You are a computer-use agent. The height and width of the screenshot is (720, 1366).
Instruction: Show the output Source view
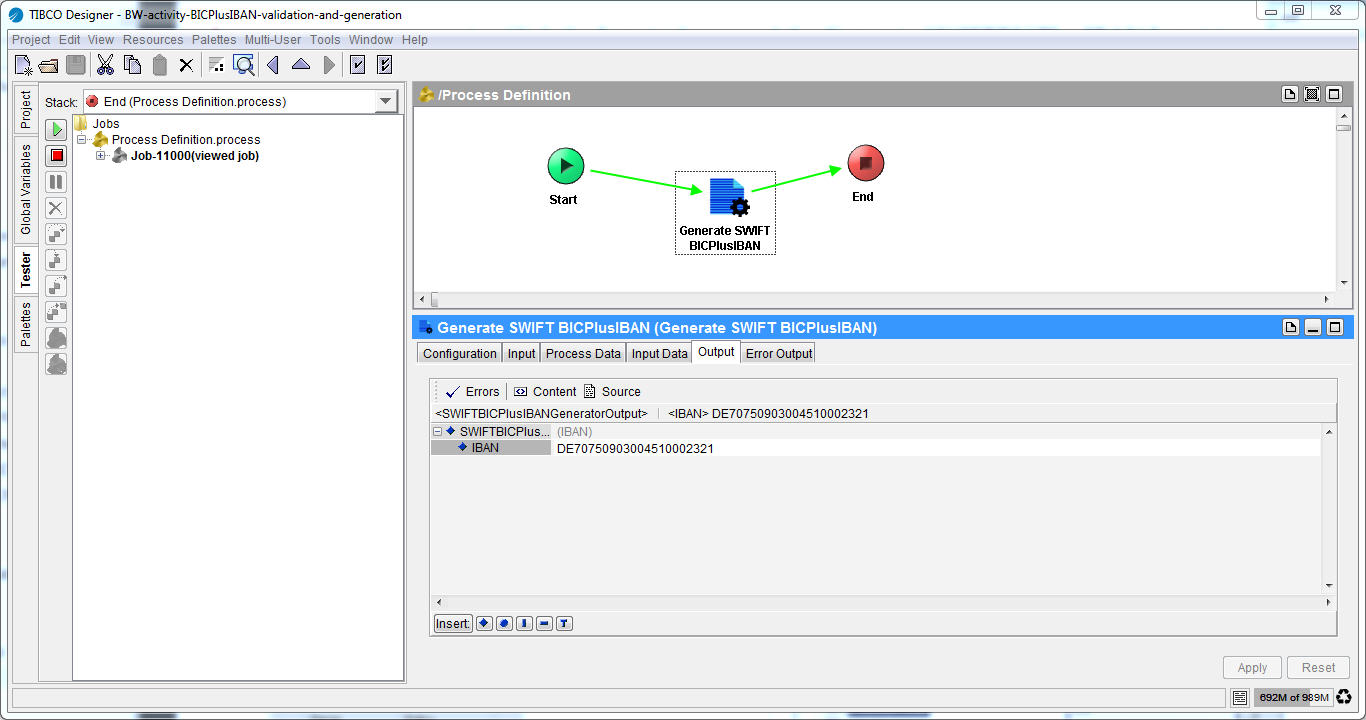(x=612, y=392)
